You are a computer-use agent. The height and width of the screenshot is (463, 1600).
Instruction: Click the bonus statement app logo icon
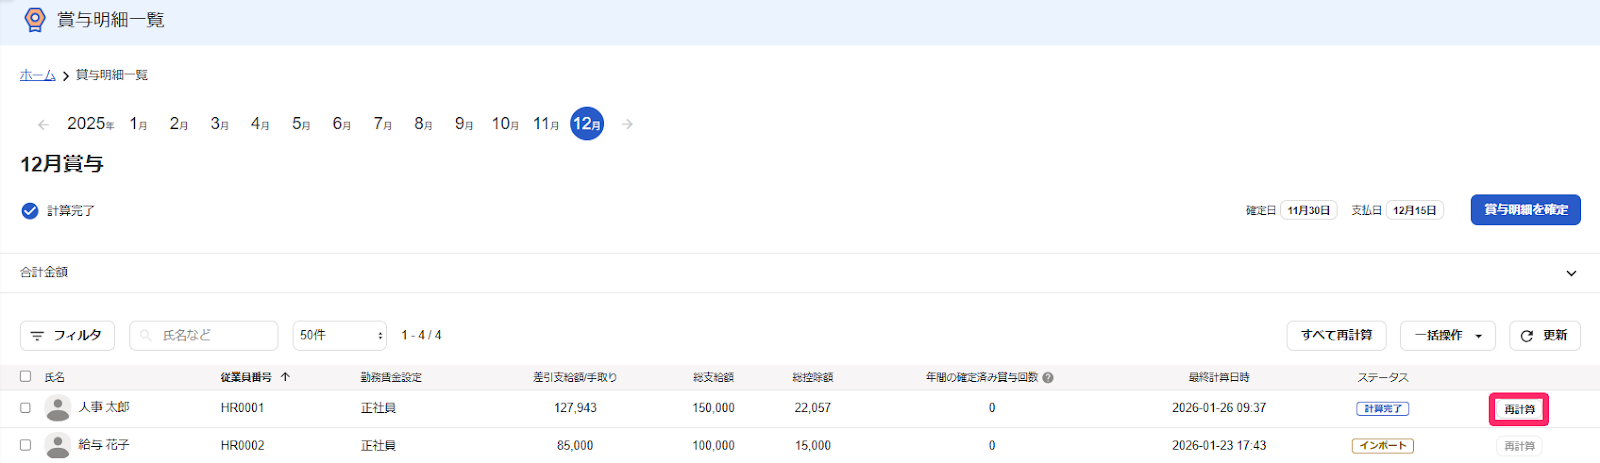(35, 19)
